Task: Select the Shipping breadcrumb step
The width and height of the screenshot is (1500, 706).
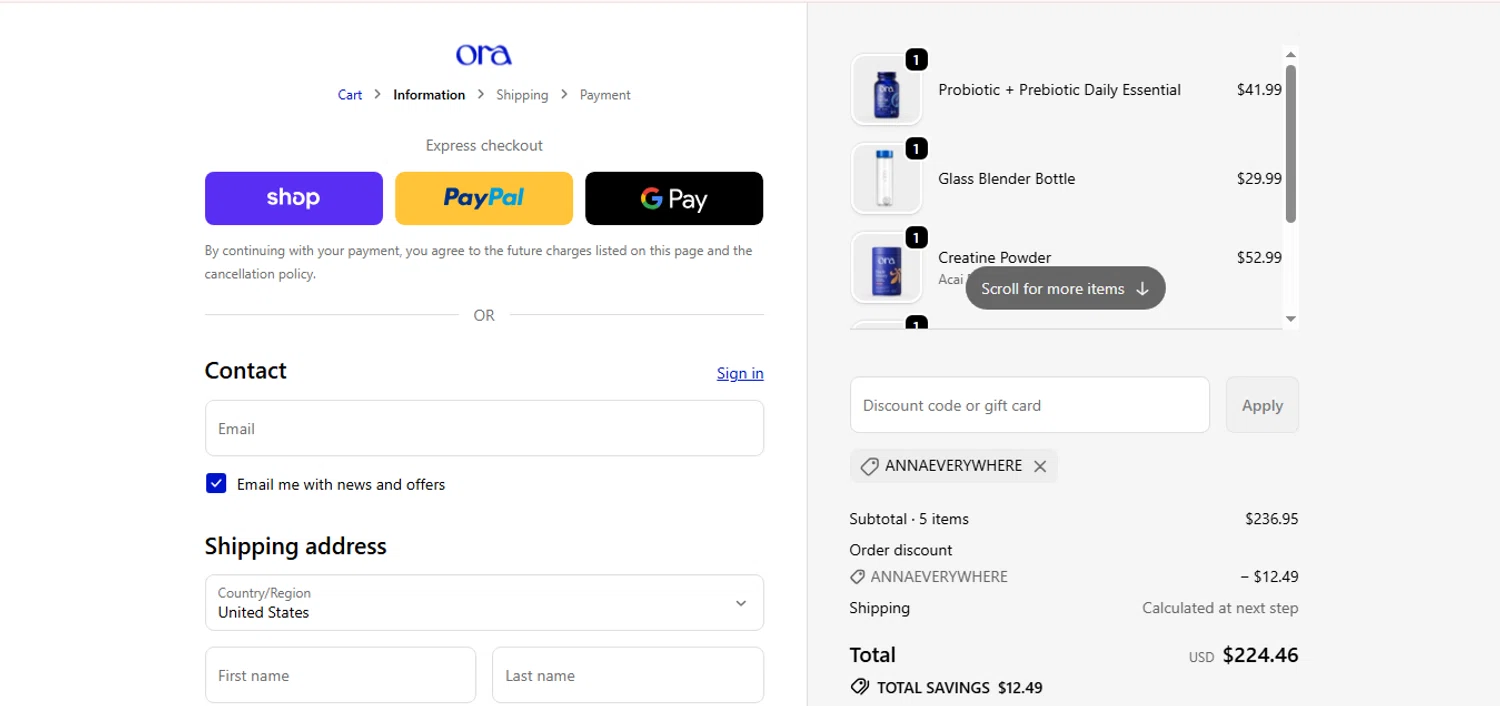Action: pos(522,95)
